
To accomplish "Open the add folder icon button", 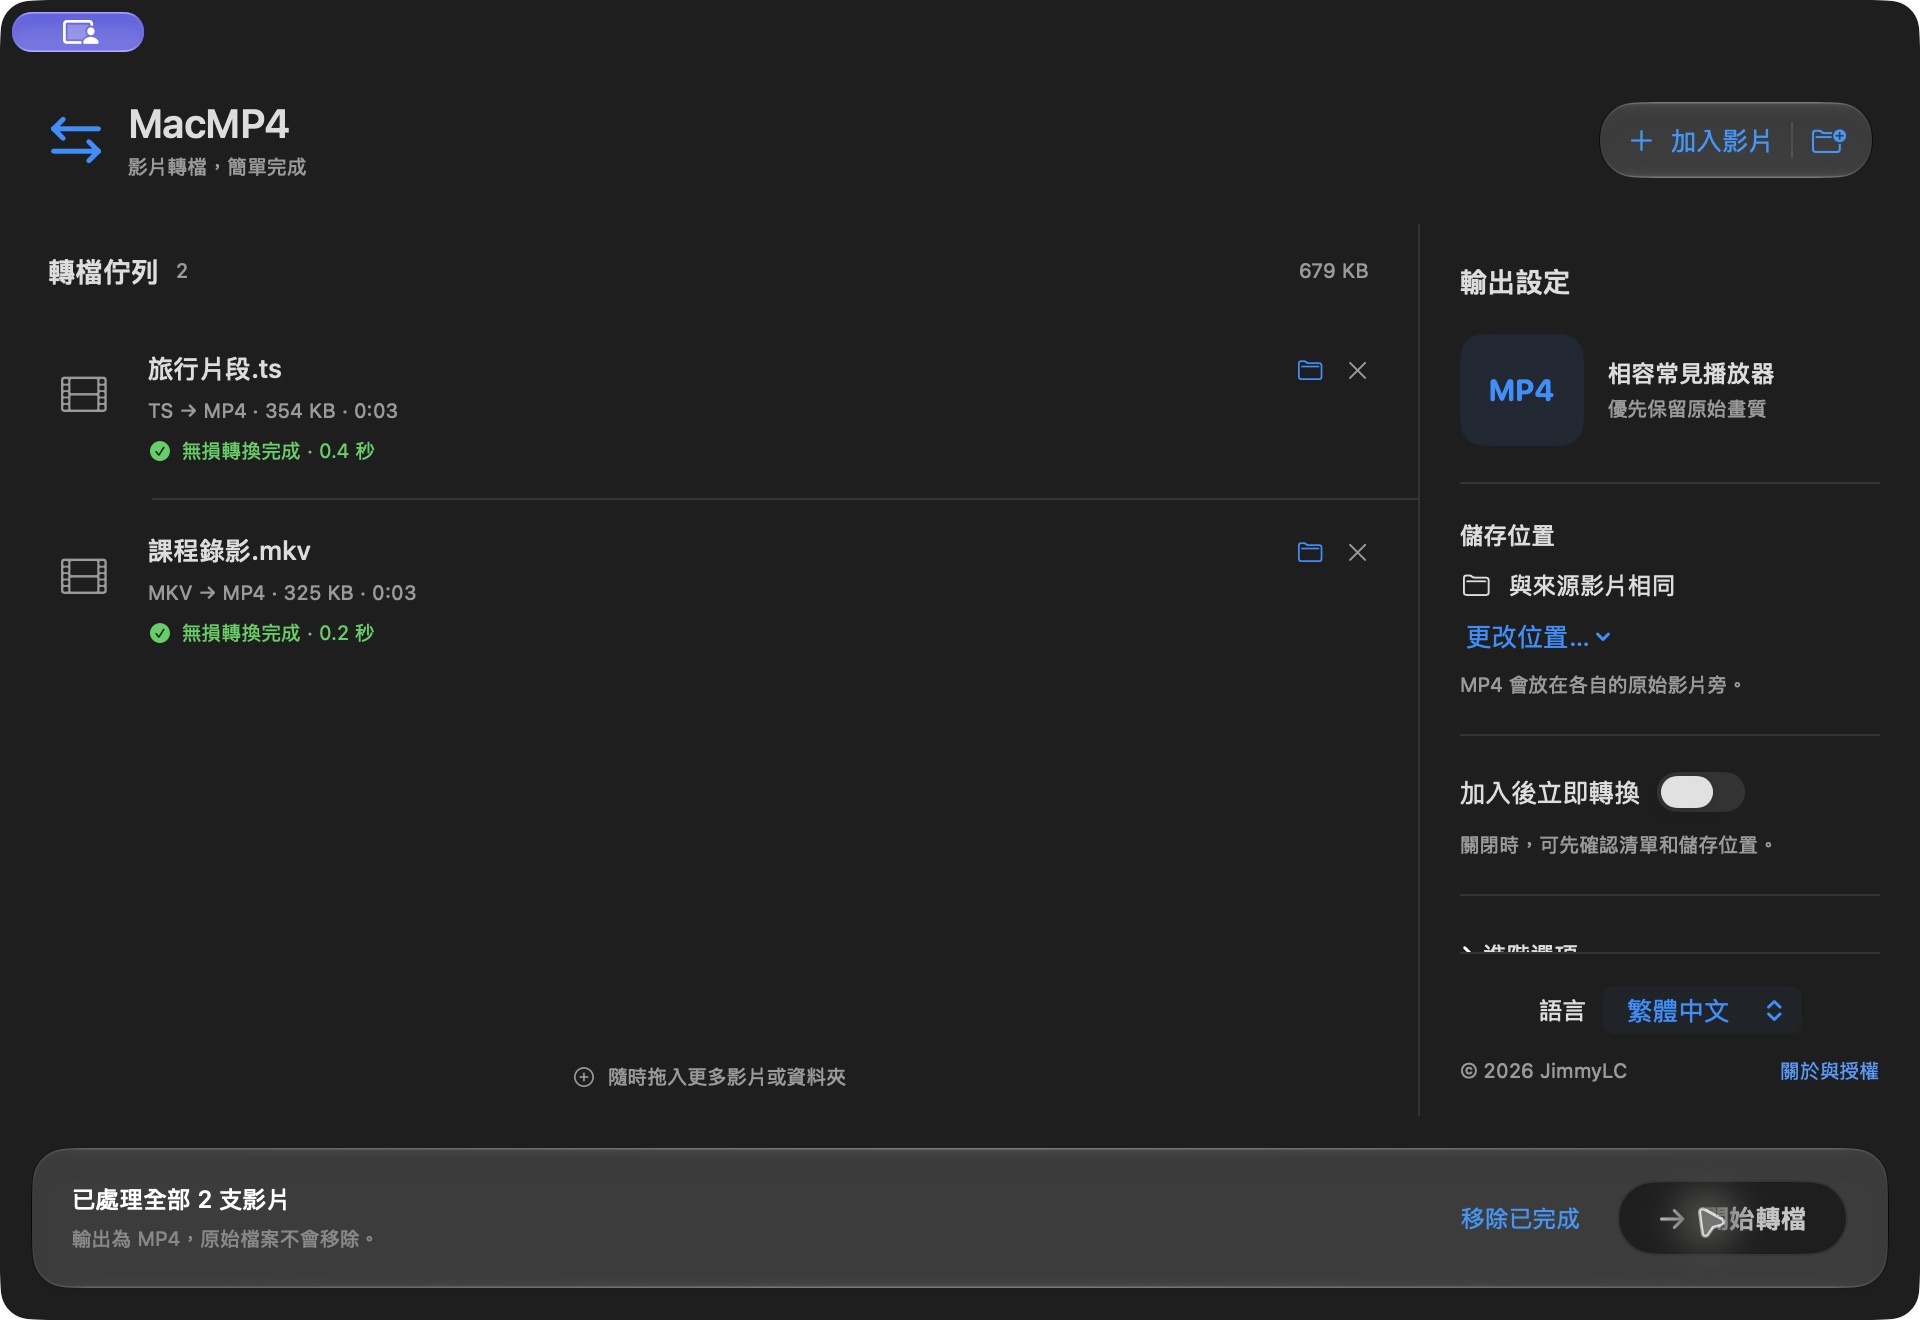I will point(1829,141).
